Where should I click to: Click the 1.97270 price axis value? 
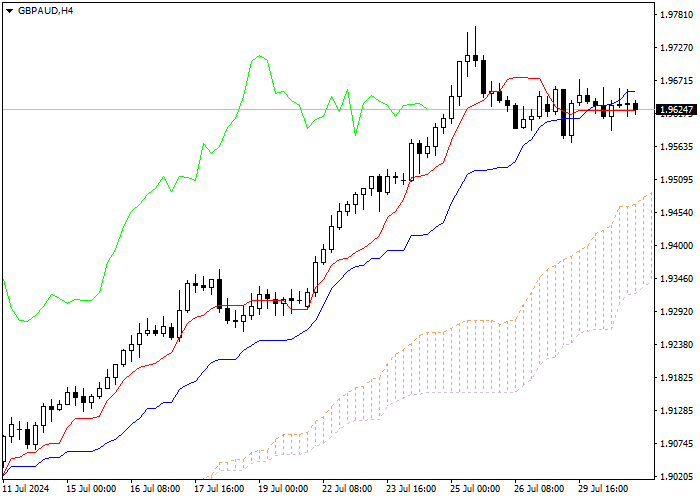click(676, 48)
